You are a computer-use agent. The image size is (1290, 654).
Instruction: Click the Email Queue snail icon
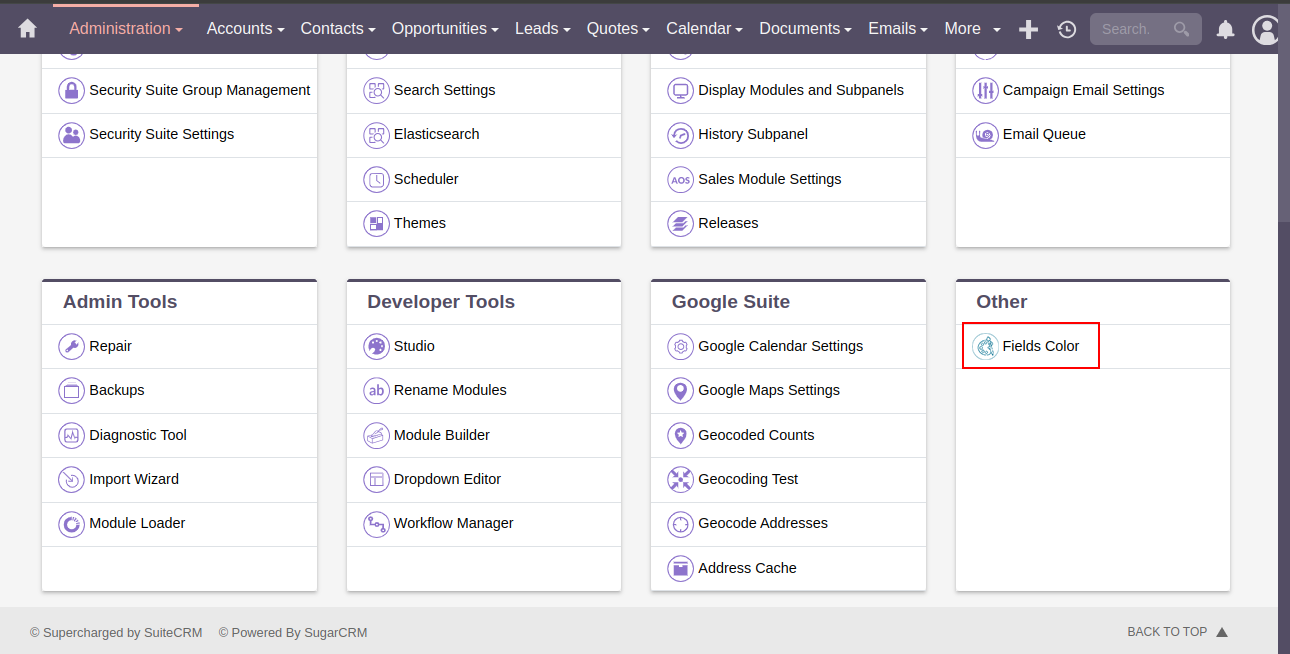click(x=985, y=134)
